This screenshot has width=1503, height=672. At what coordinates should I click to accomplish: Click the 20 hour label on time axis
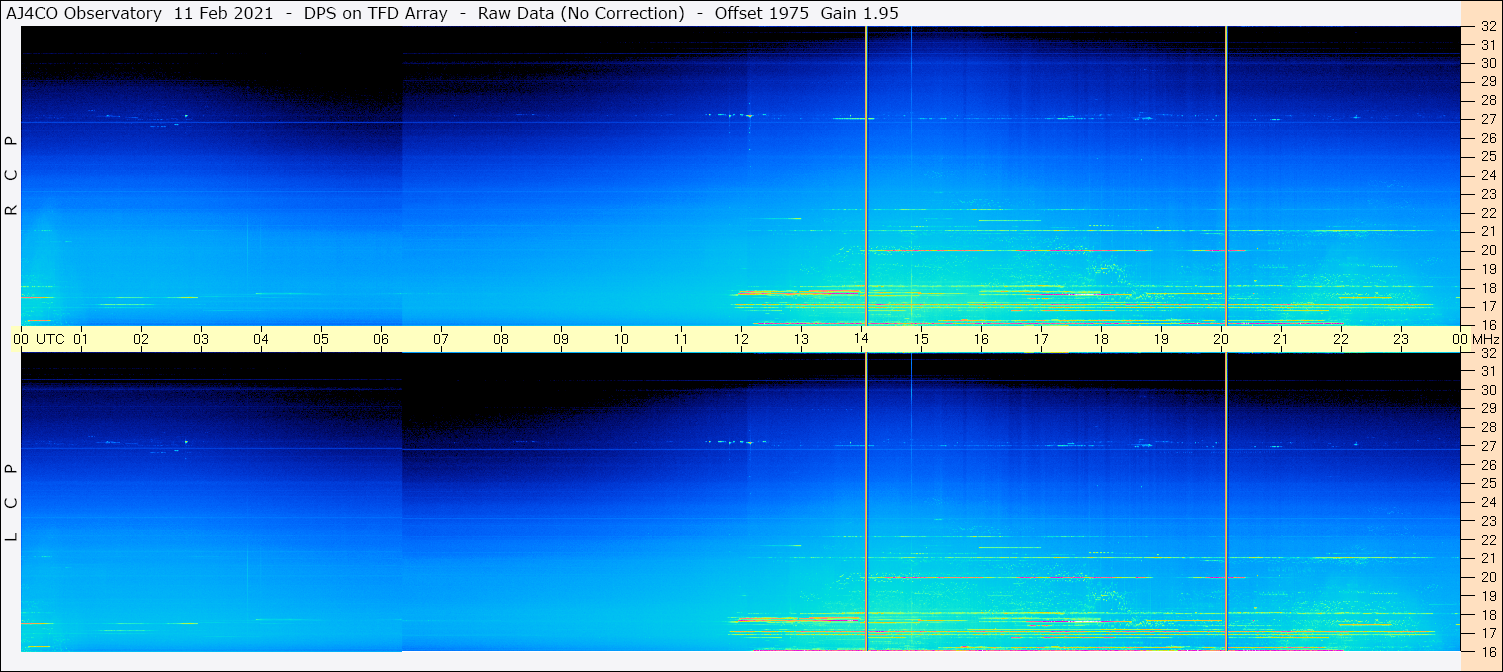click(1221, 339)
